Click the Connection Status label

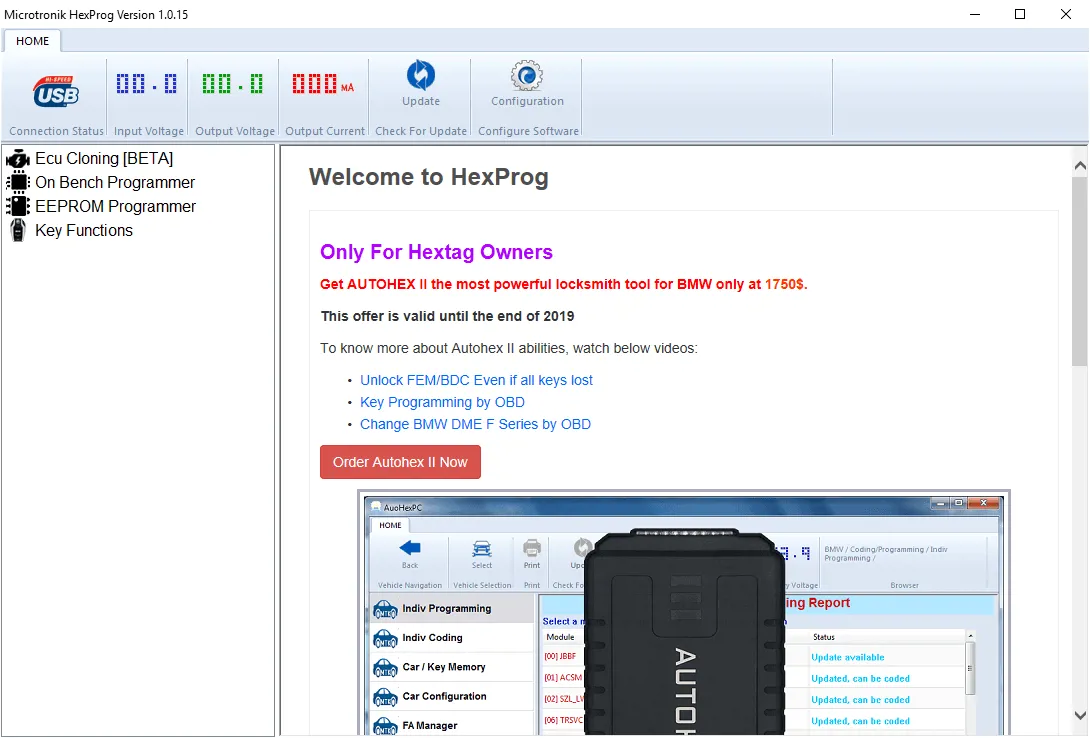[x=56, y=131]
